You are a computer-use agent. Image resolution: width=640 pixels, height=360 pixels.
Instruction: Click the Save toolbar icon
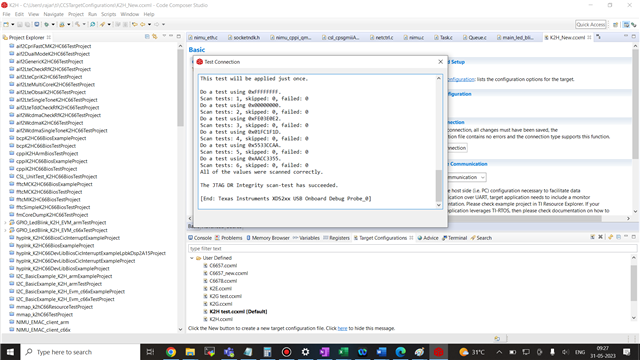click(x=20, y=24)
